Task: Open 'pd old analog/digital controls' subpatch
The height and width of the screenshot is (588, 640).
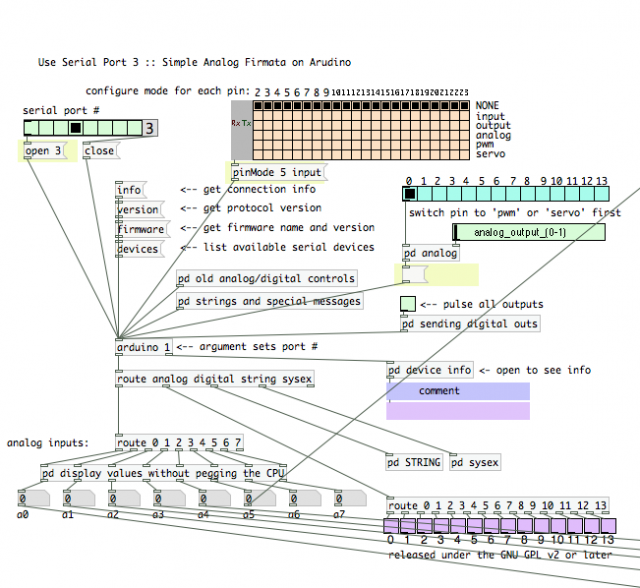Action: tap(267, 278)
